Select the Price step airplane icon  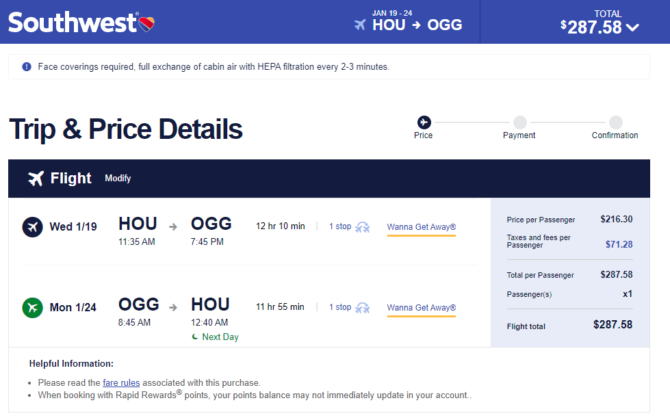pos(424,122)
